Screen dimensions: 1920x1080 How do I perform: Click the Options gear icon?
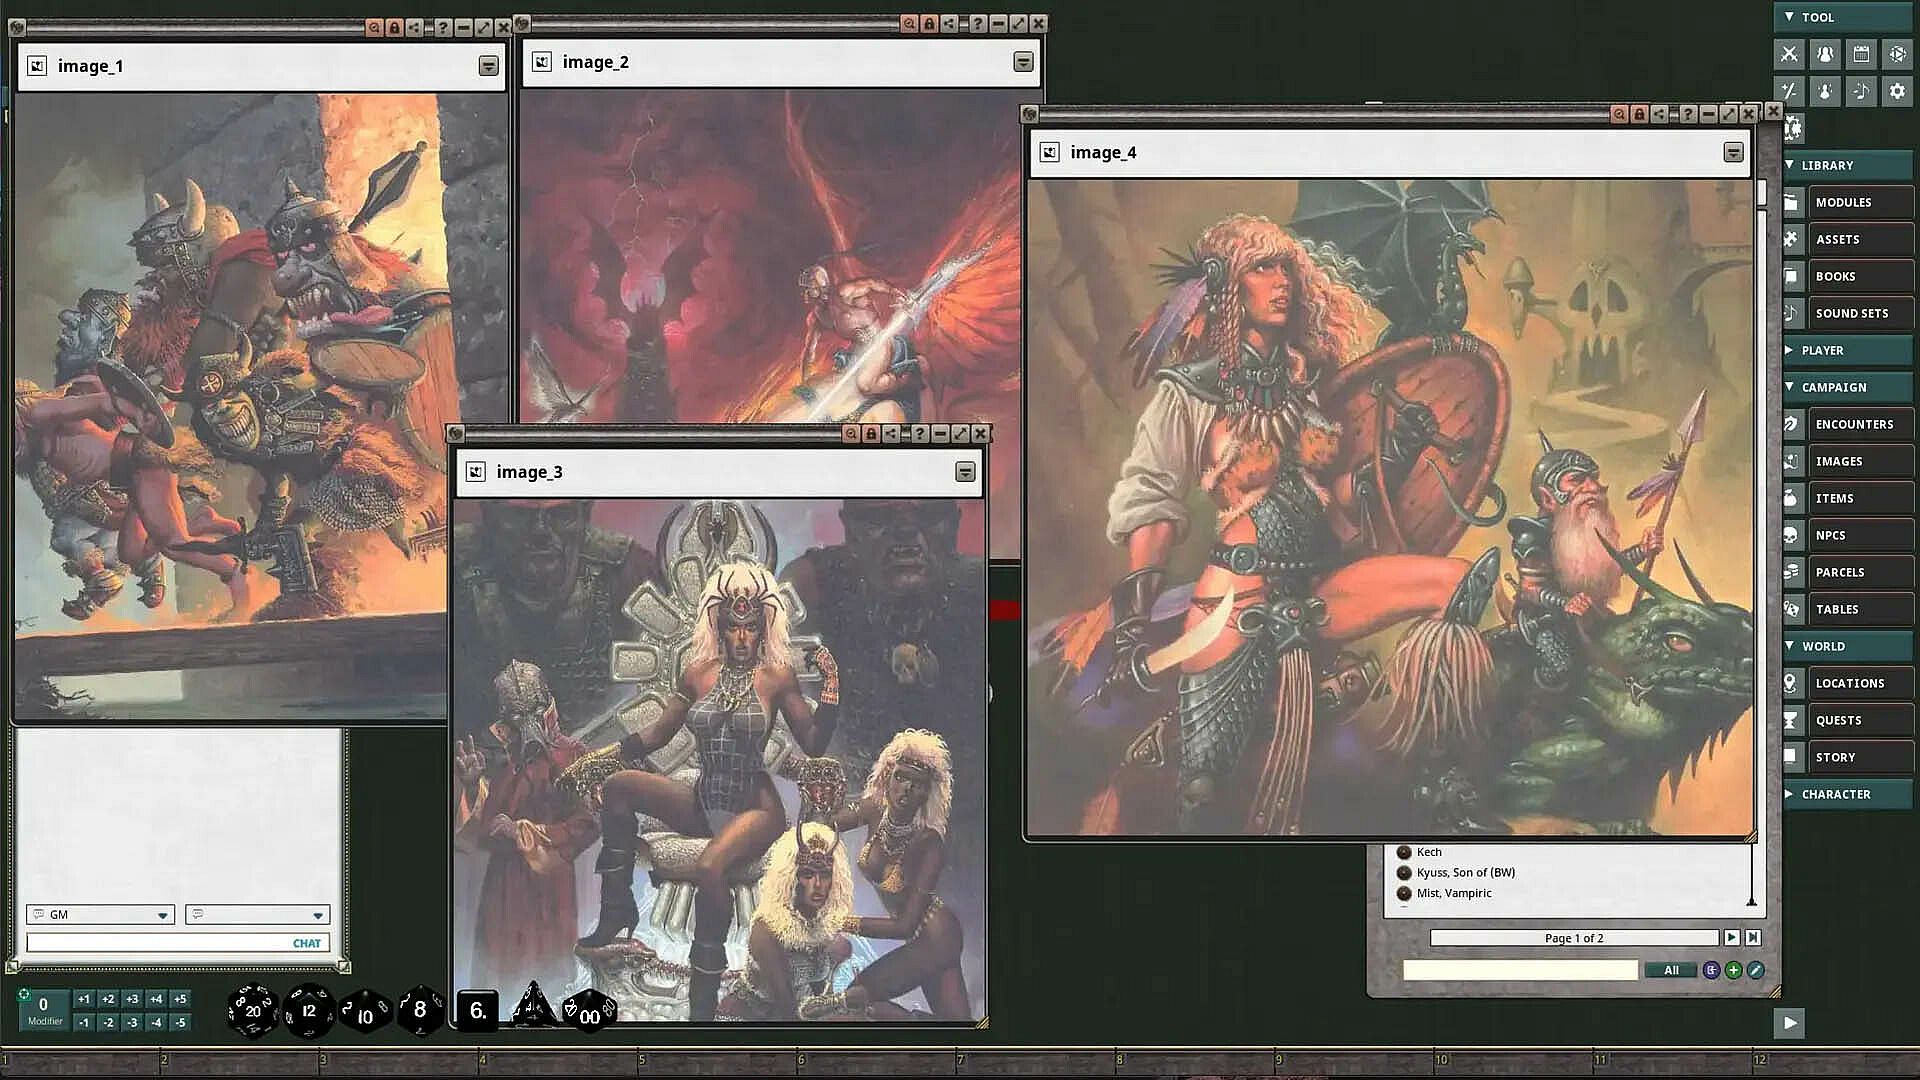[1897, 91]
